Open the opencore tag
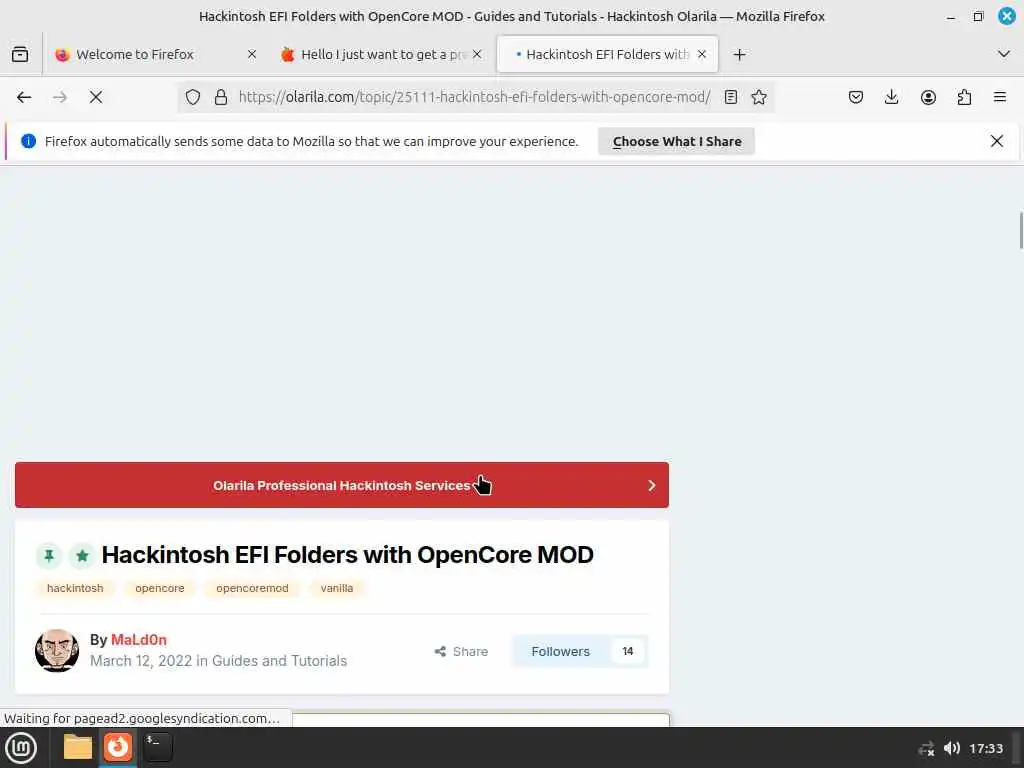This screenshot has width=1024, height=768. pyautogui.click(x=159, y=588)
